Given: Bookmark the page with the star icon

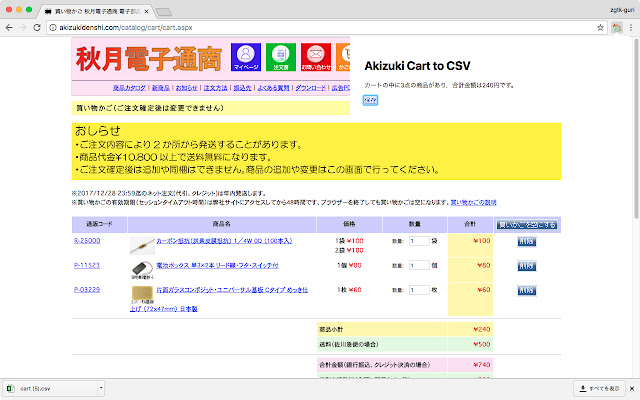Looking at the screenshot, I should click(x=600, y=27).
